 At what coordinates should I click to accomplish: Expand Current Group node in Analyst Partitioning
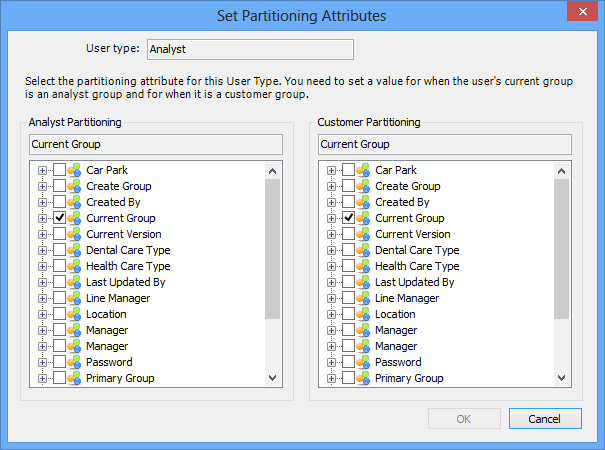[42, 218]
